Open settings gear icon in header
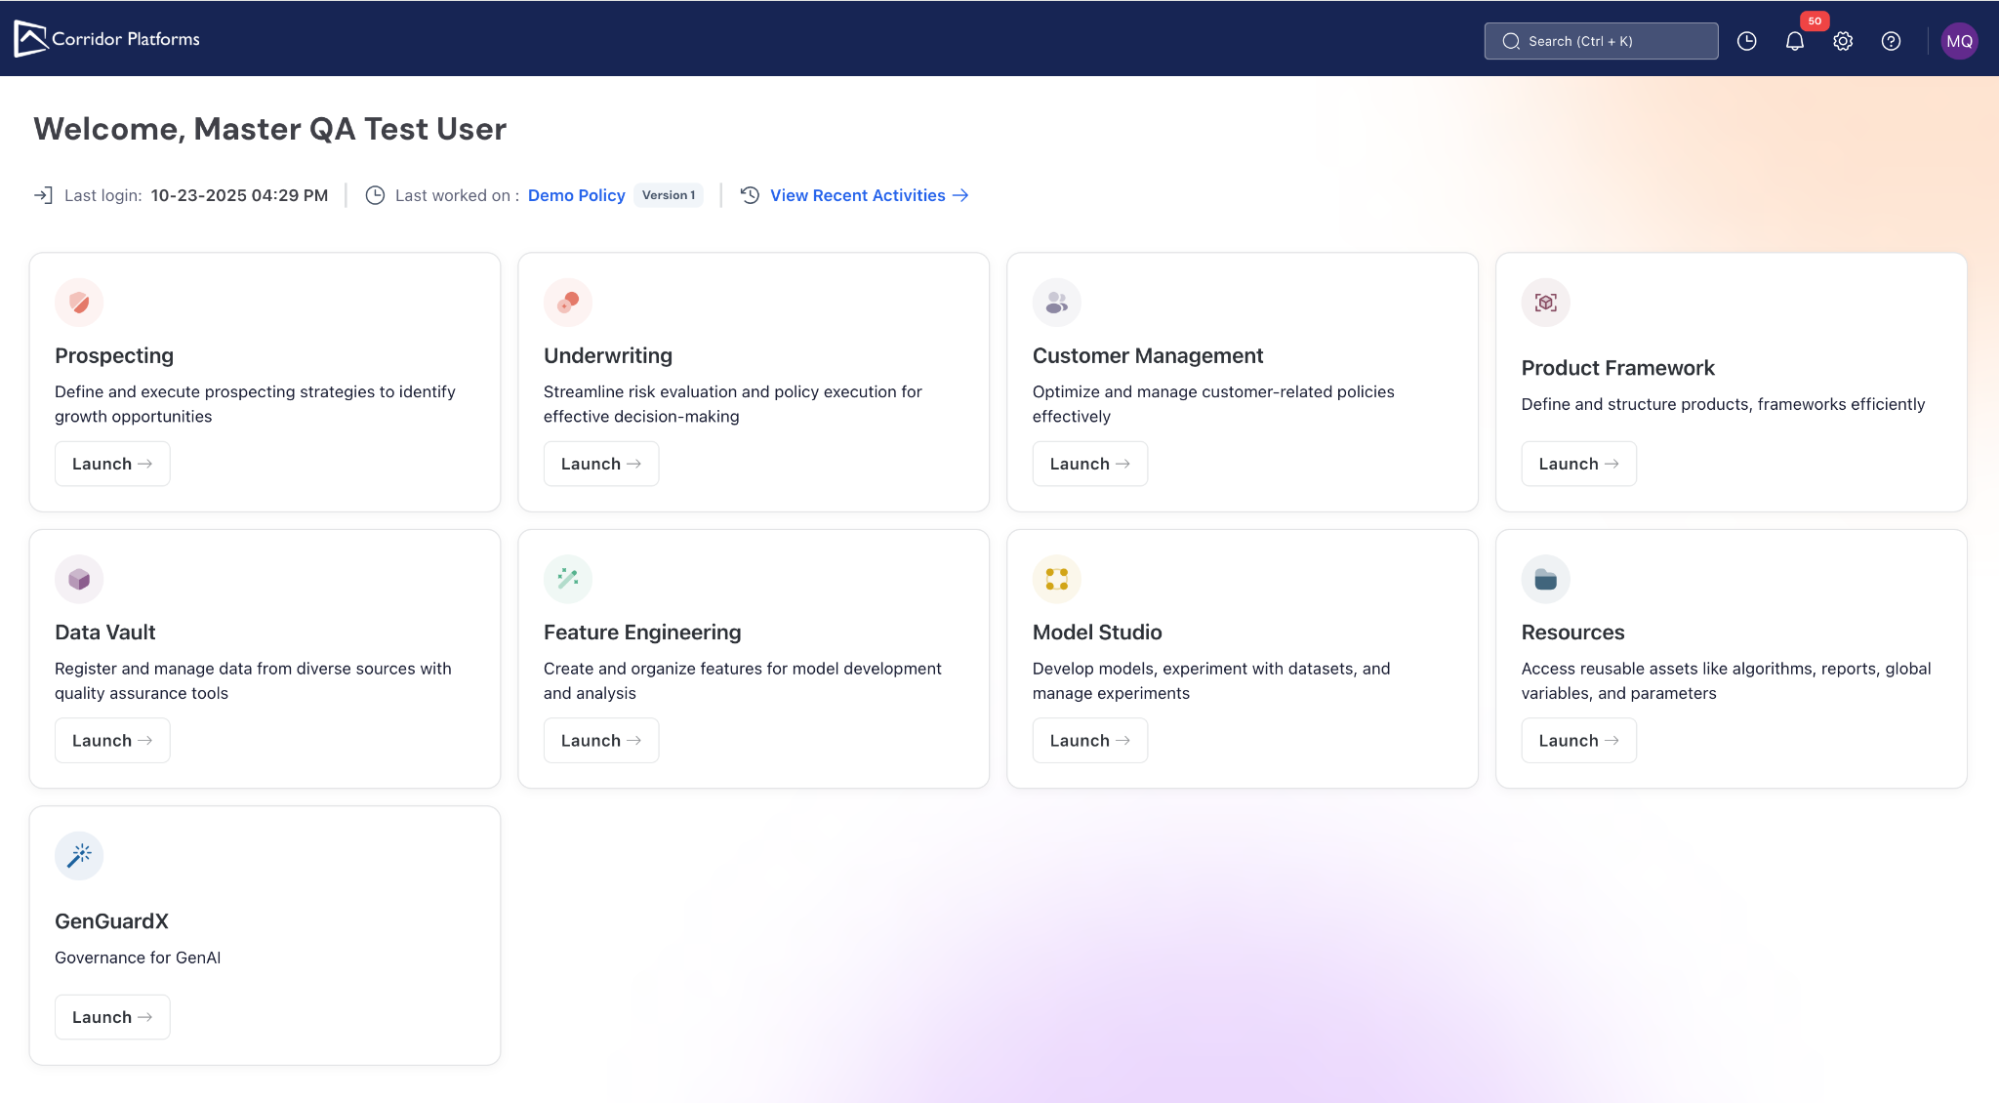The width and height of the screenshot is (1999, 1103). click(x=1842, y=41)
